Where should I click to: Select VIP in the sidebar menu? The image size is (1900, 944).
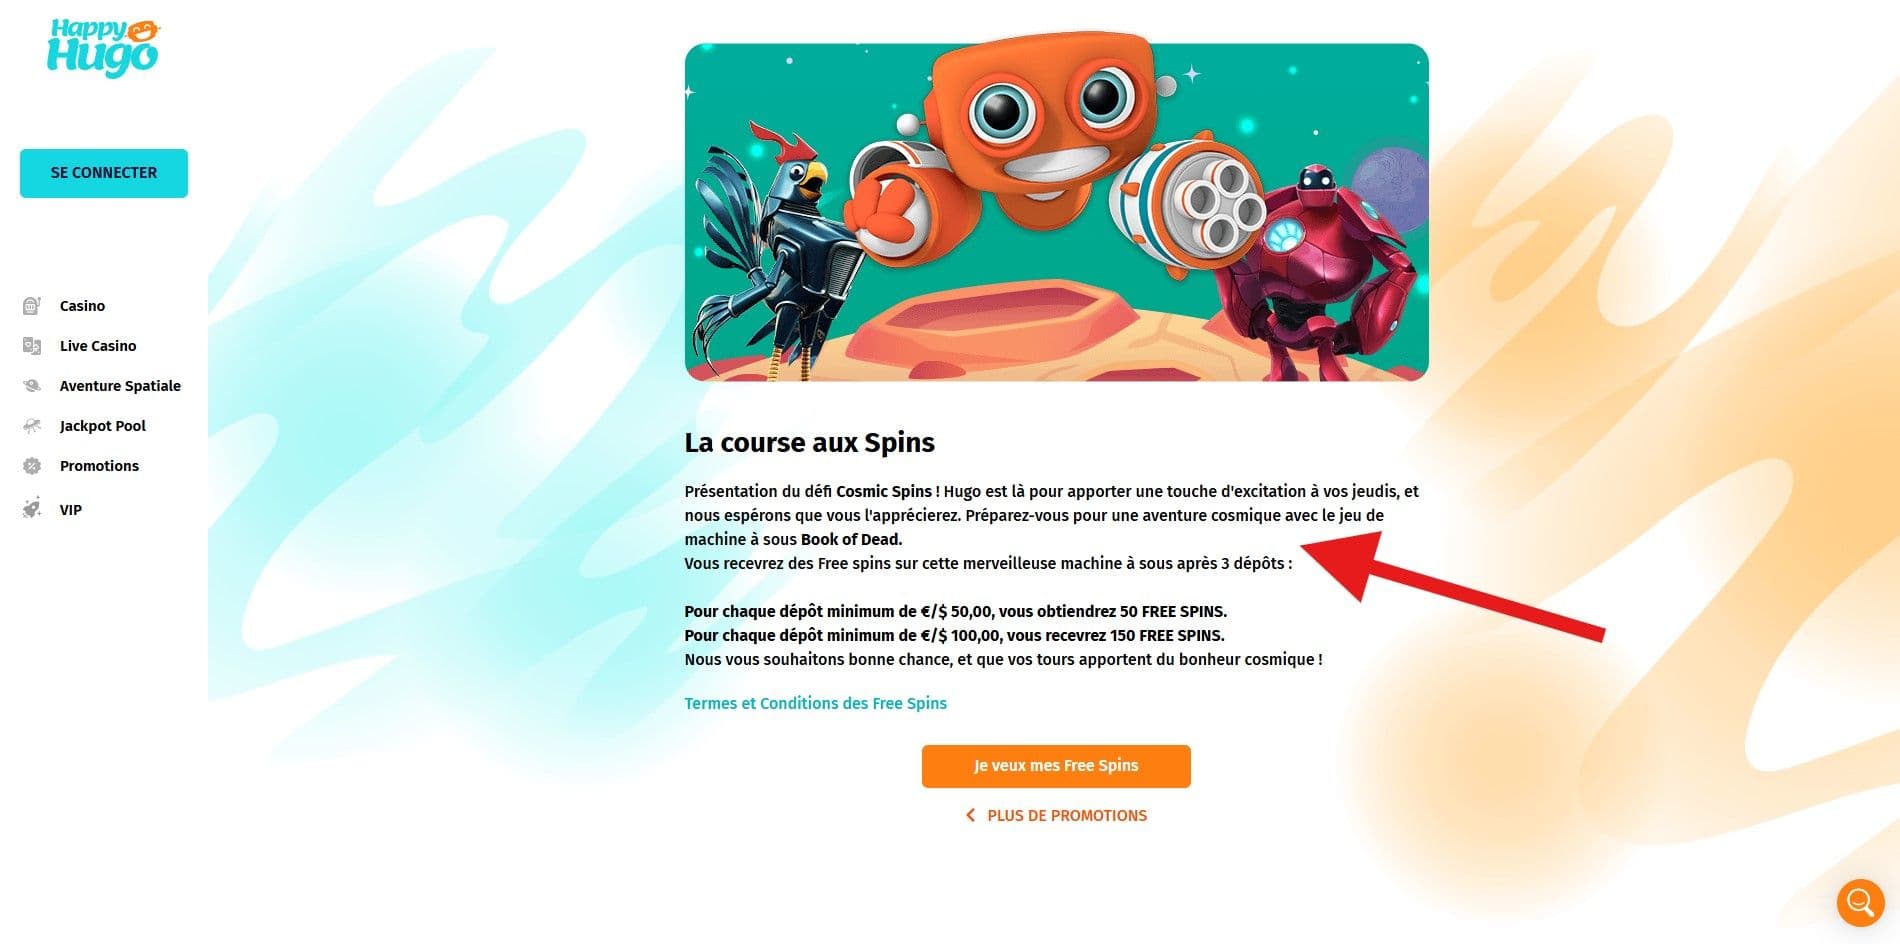(70, 510)
